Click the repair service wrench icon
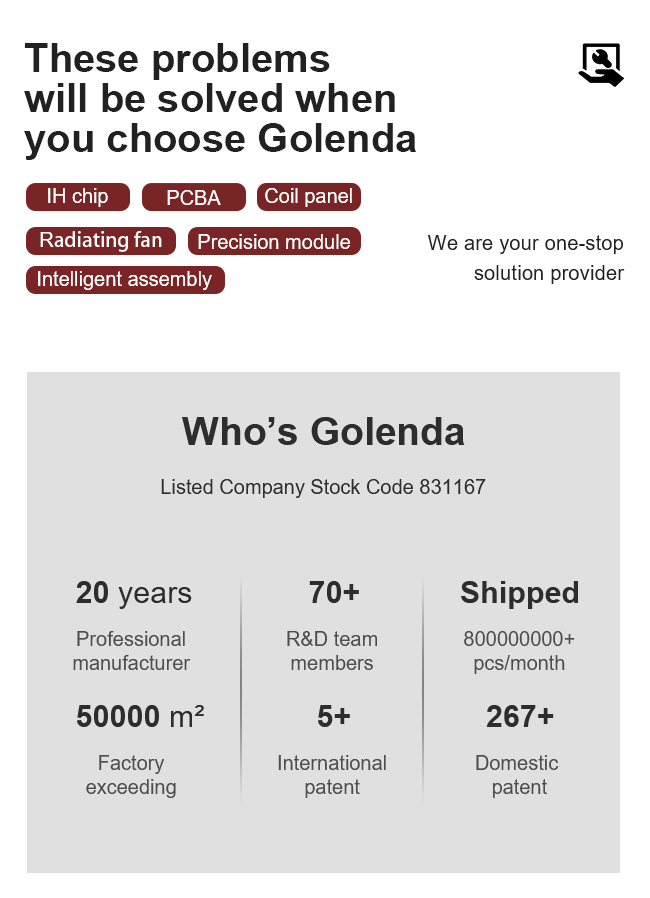The width and height of the screenshot is (650, 898). pyautogui.click(x=601, y=65)
